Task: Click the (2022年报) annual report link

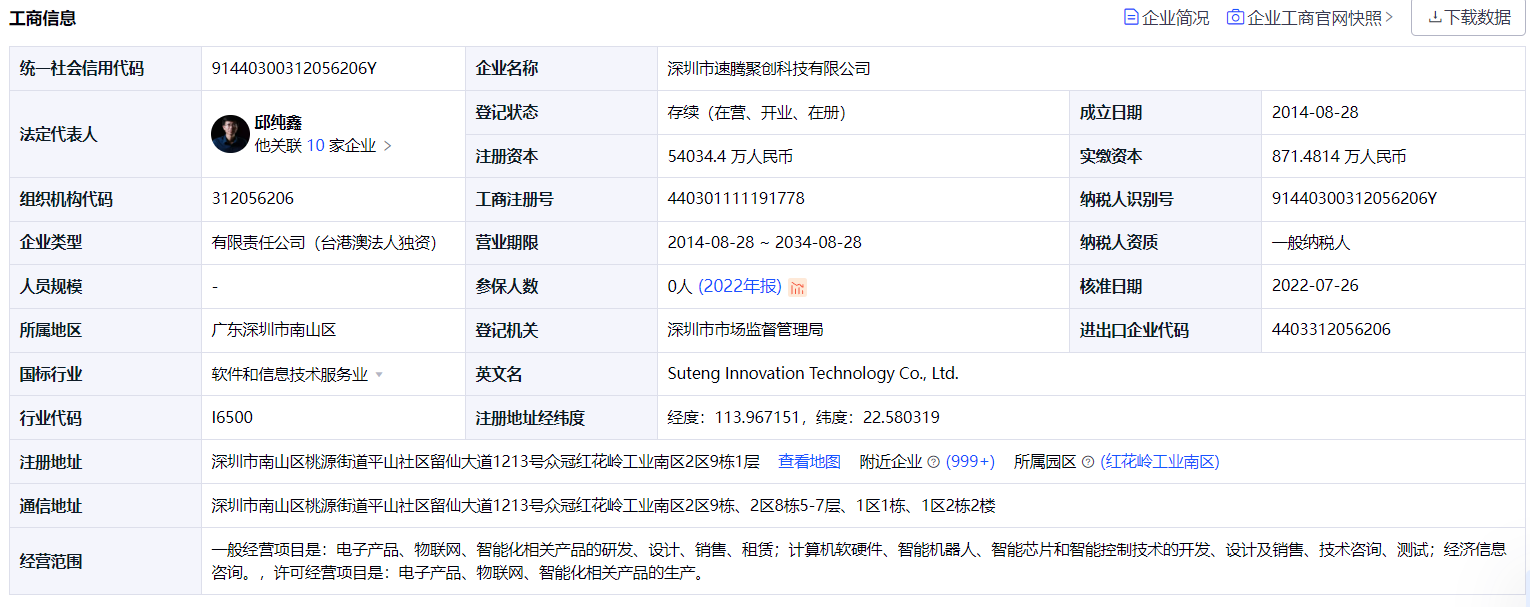Action: (740, 287)
